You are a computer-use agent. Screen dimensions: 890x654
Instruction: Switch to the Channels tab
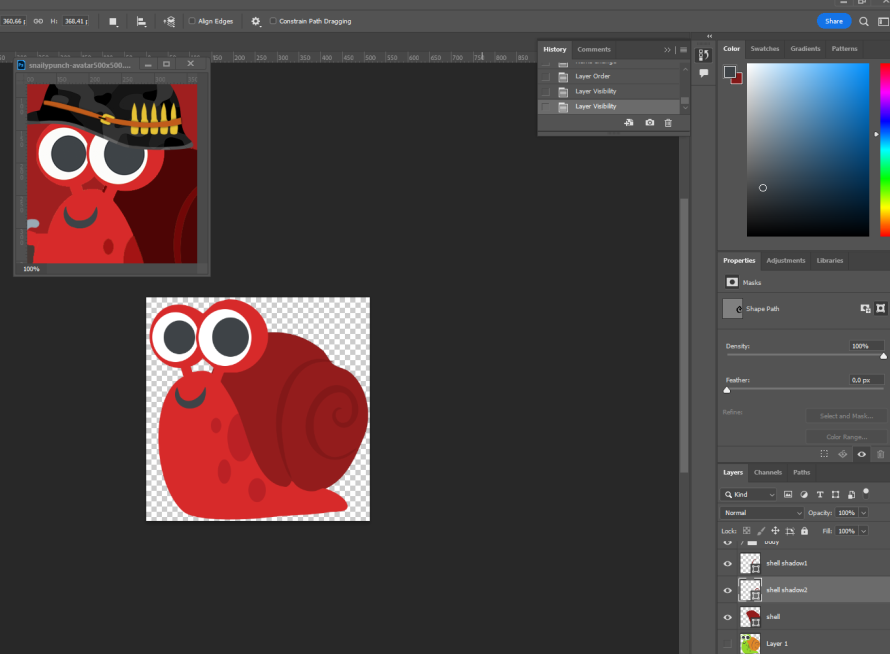(767, 472)
